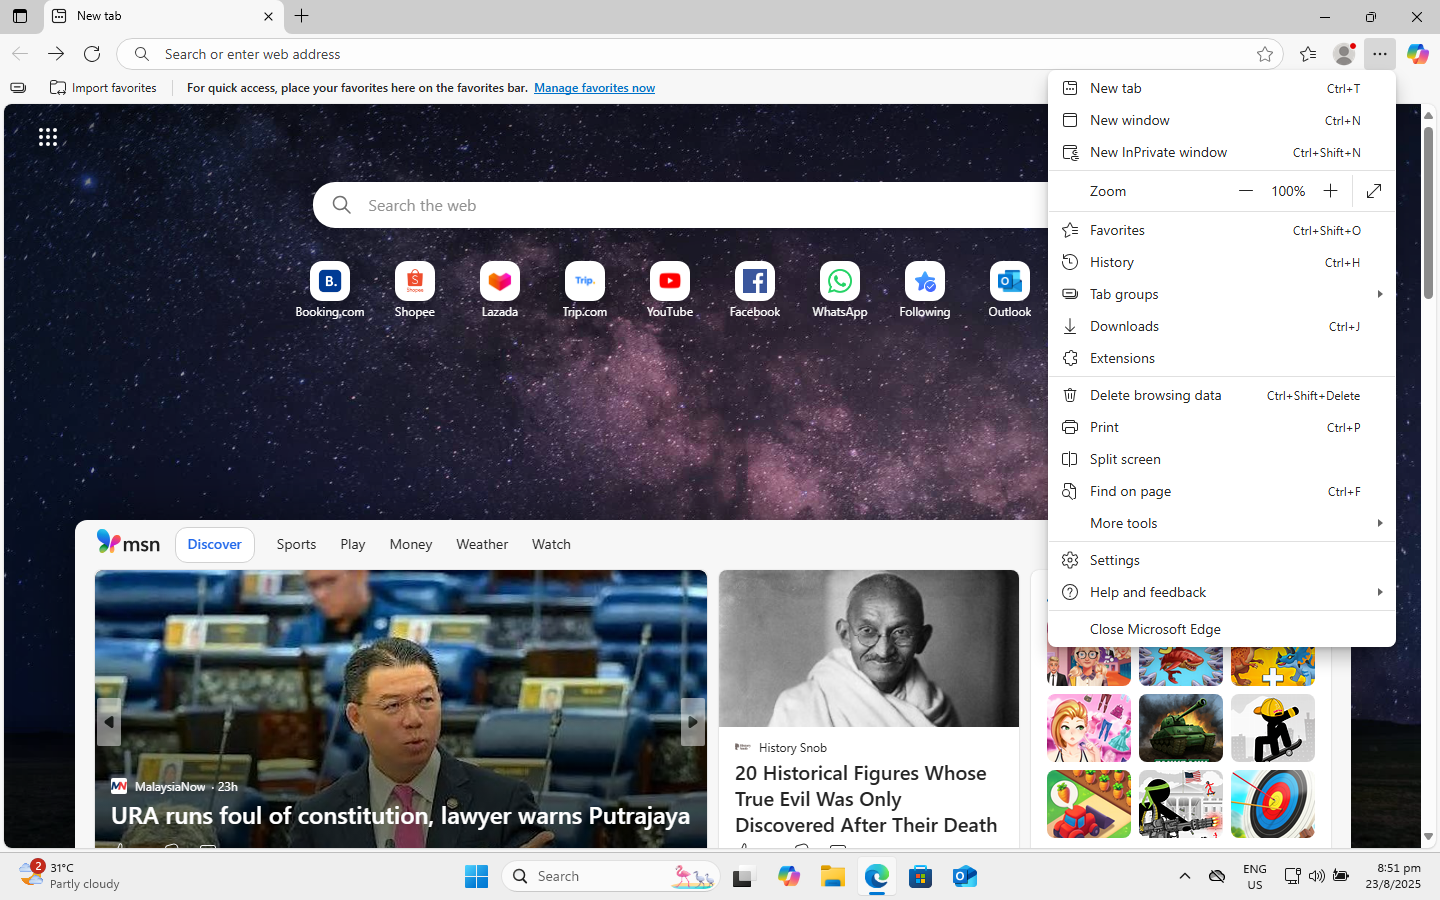Switch to the Weather tab on MSN

[x=482, y=544]
